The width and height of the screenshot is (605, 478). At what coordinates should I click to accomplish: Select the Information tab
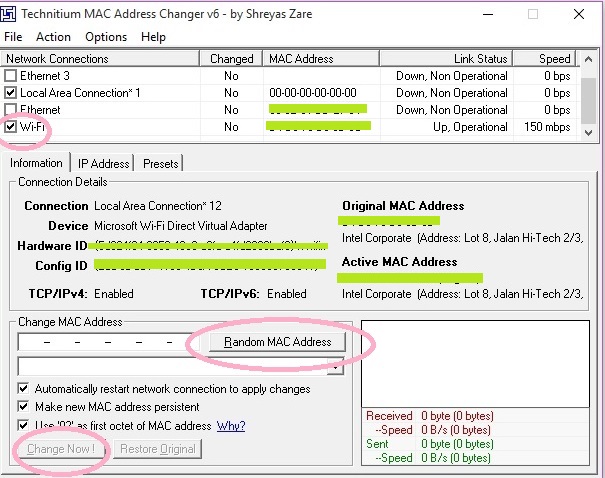(x=36, y=163)
